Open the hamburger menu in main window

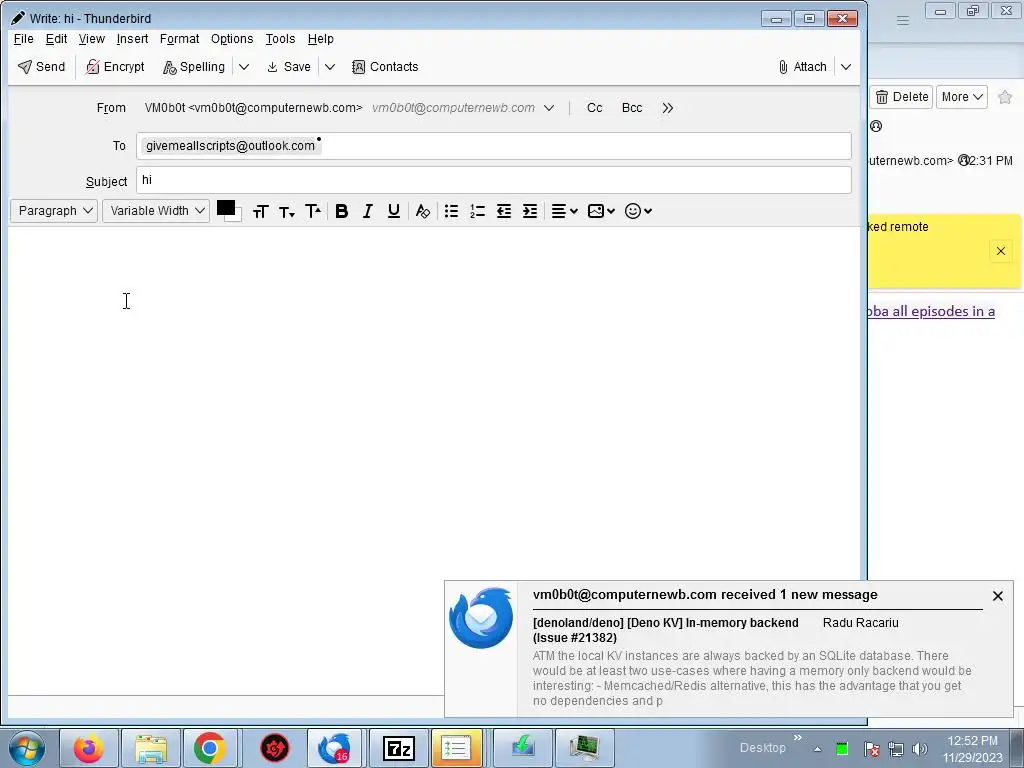[903, 20]
